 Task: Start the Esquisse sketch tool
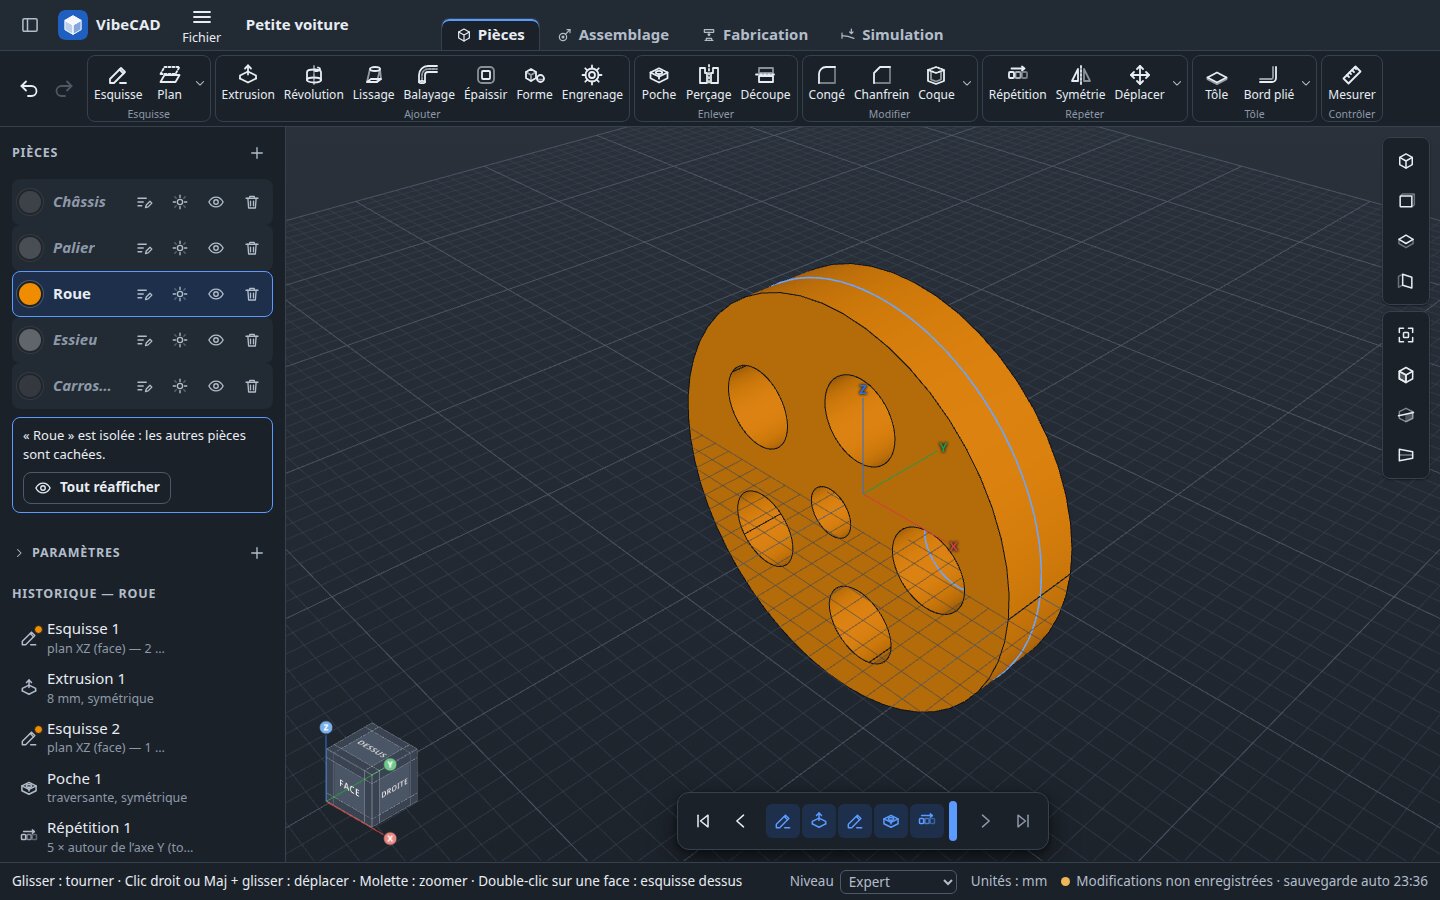pyautogui.click(x=118, y=83)
